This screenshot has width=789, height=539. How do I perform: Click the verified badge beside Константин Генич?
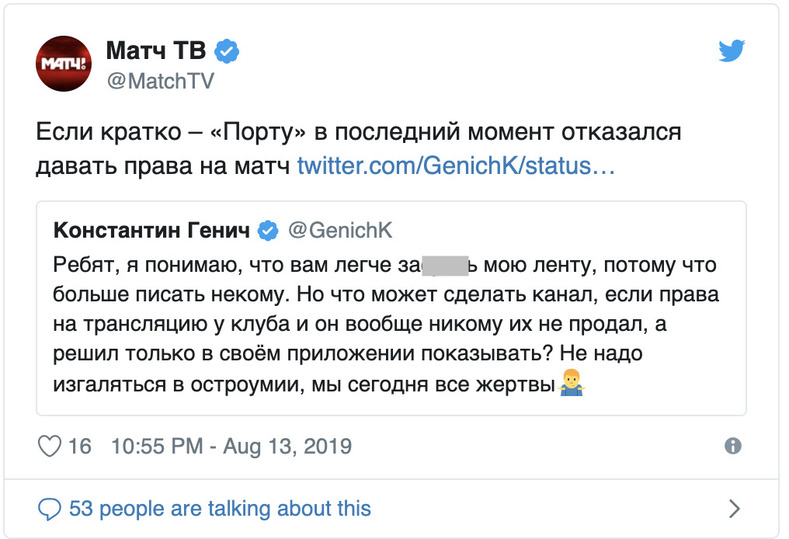[x=268, y=231]
